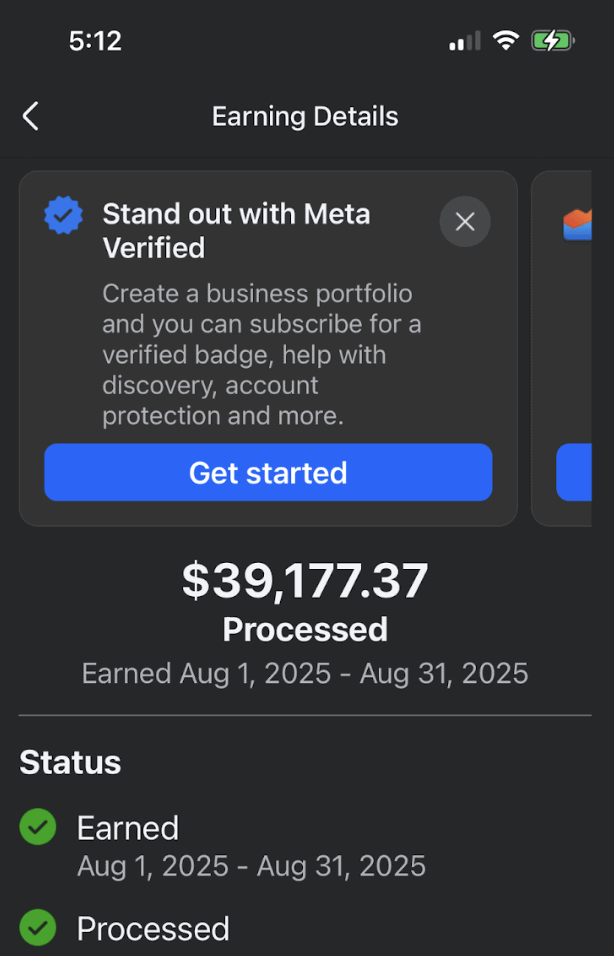
Task: Open the Earned status entry
Action: (x=127, y=827)
